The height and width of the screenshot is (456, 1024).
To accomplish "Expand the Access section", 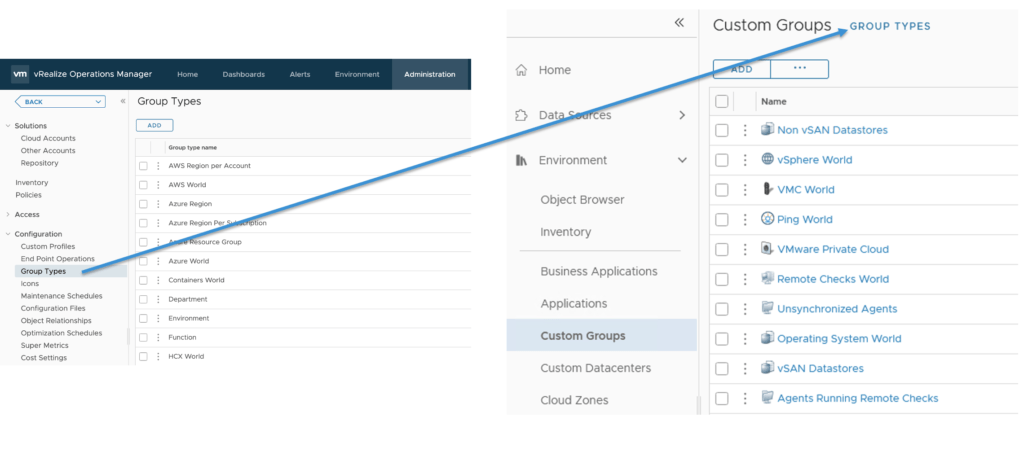I will tap(9, 214).
